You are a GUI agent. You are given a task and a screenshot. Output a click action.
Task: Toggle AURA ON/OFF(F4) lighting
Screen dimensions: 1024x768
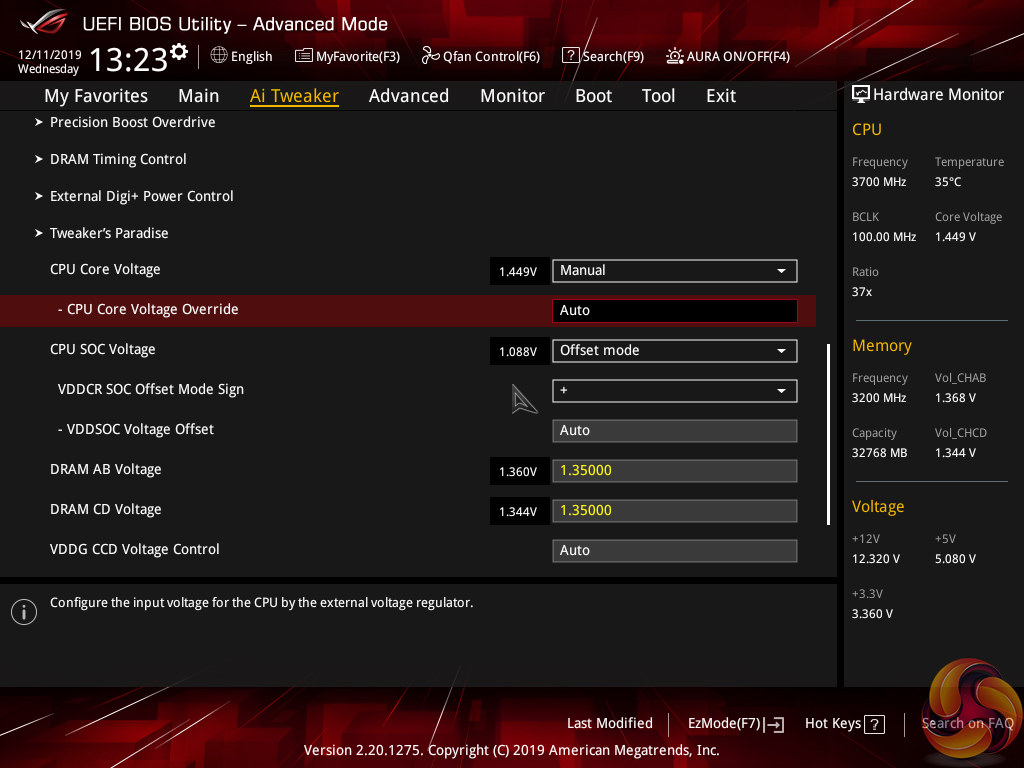tap(727, 56)
